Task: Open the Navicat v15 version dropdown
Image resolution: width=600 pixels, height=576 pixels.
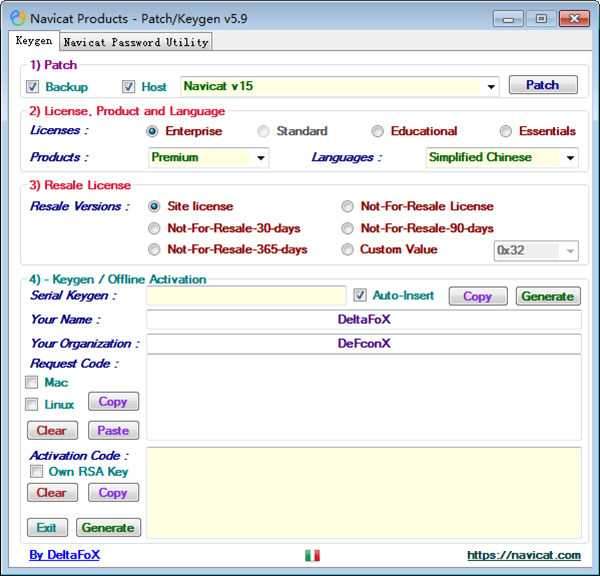Action: (490, 87)
